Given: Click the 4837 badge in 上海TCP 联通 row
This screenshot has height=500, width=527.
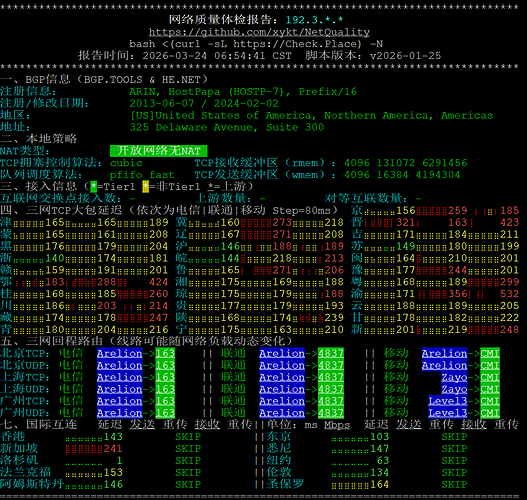Looking at the screenshot, I should (331, 377).
